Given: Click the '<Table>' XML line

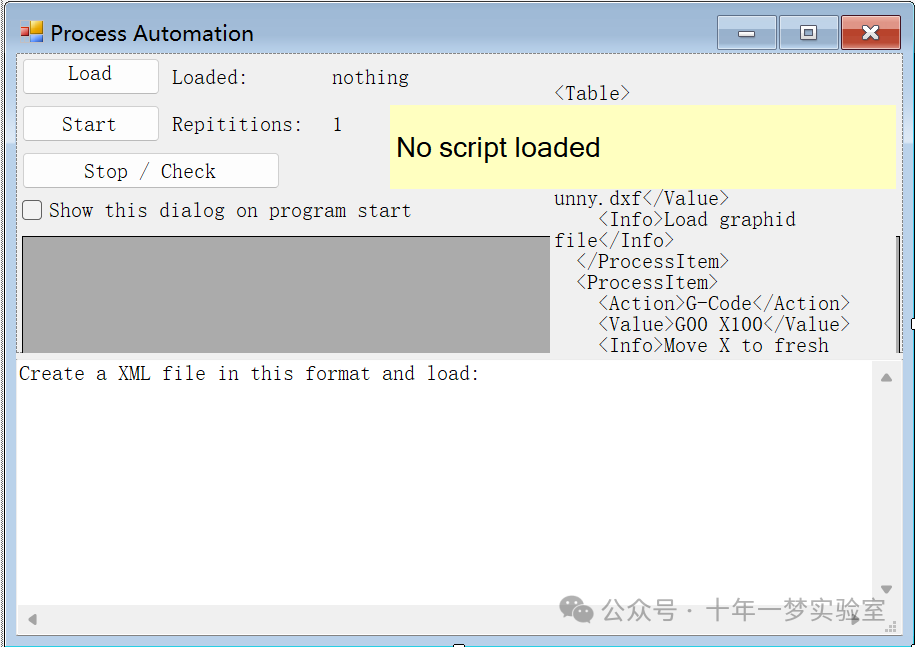Looking at the screenshot, I should (592, 93).
